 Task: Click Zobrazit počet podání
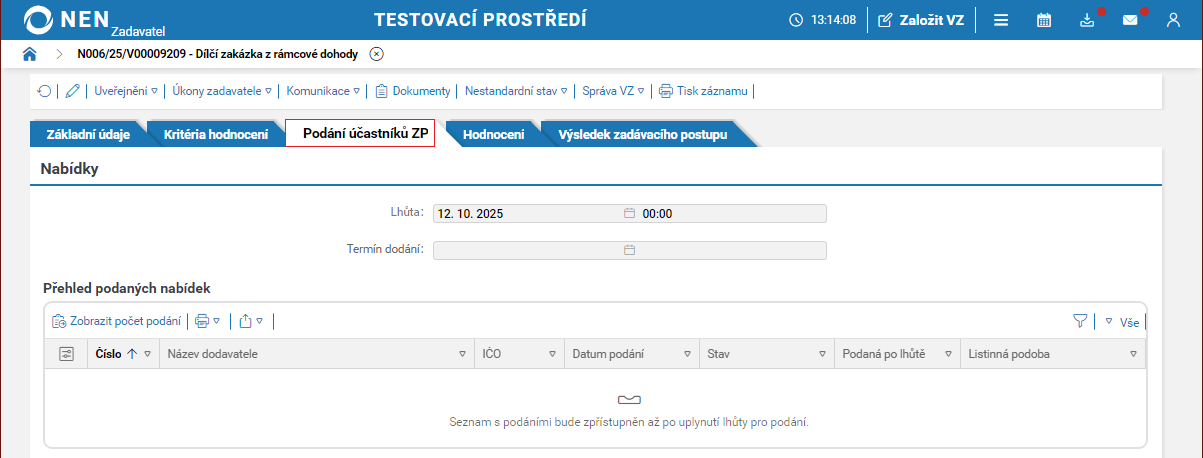(x=117, y=321)
